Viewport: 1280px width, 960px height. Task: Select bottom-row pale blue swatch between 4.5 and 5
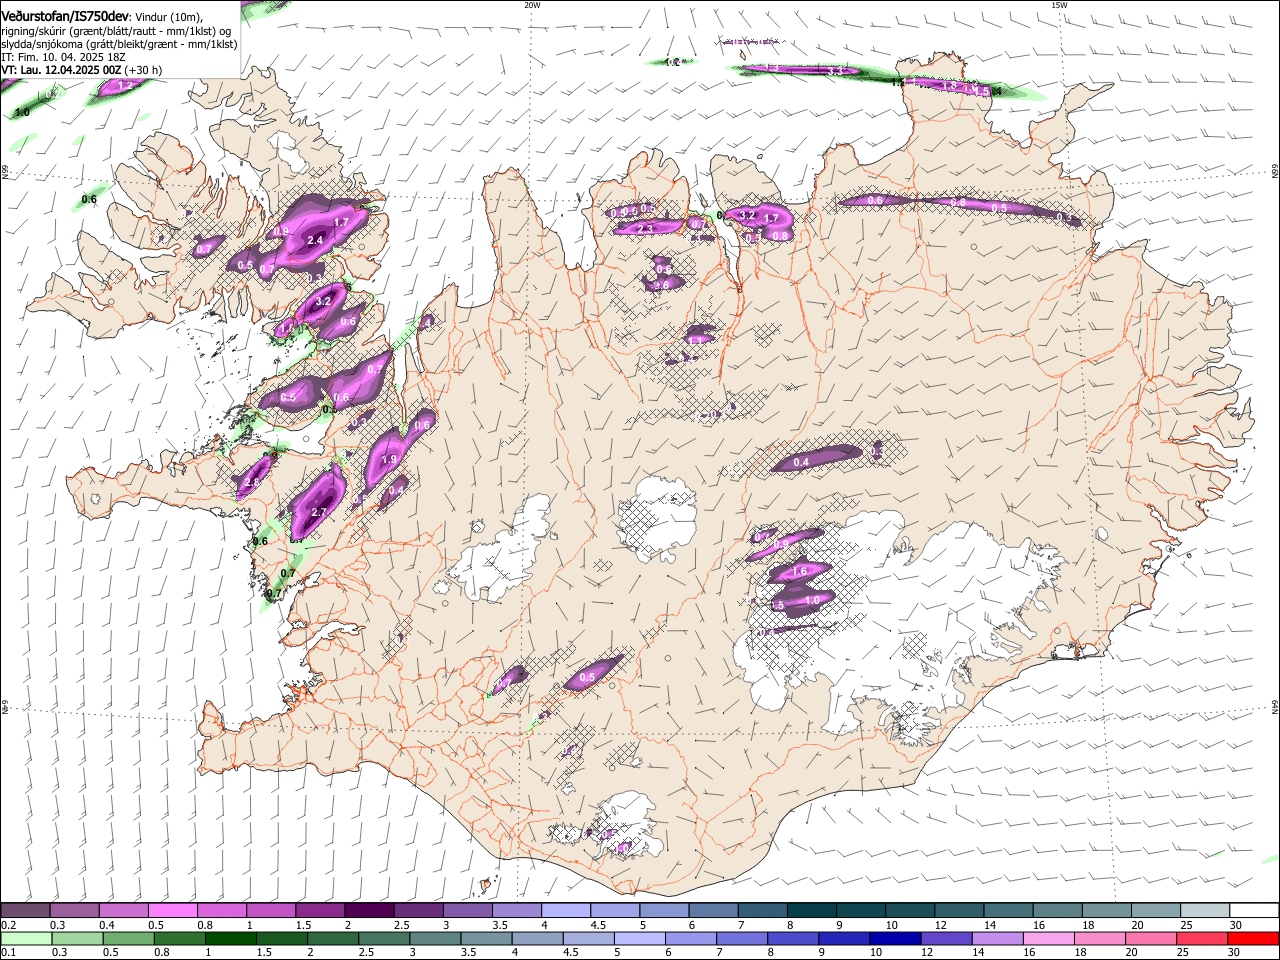[x=588, y=938]
